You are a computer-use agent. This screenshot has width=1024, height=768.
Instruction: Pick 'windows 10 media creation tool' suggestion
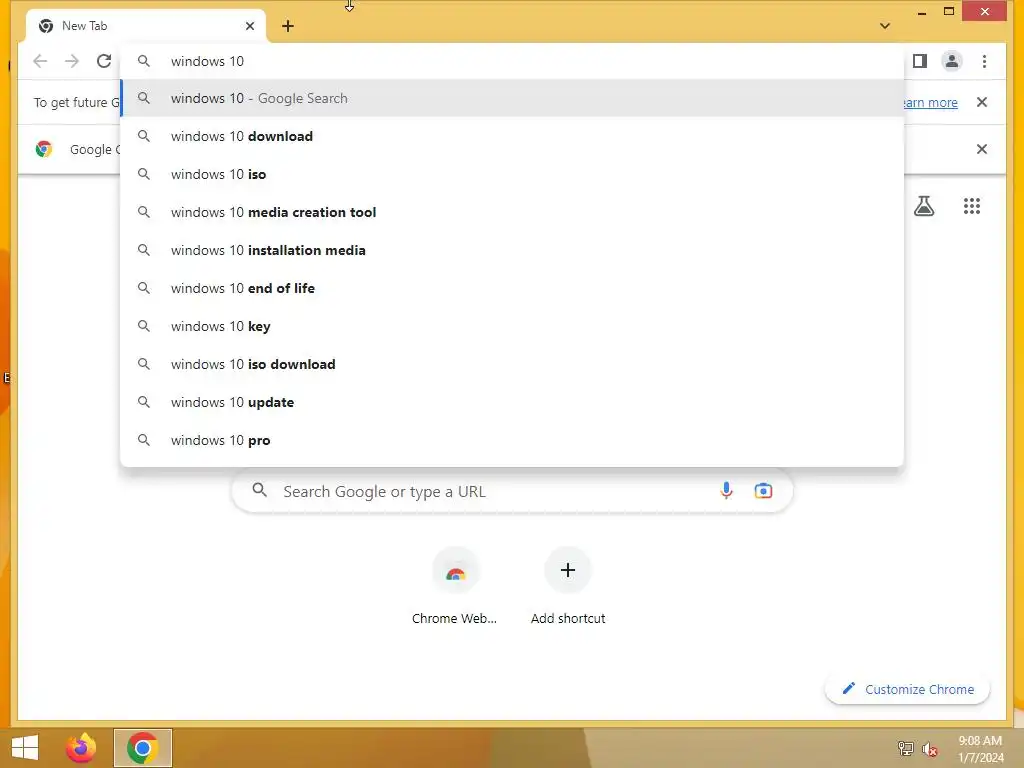pyautogui.click(x=512, y=212)
